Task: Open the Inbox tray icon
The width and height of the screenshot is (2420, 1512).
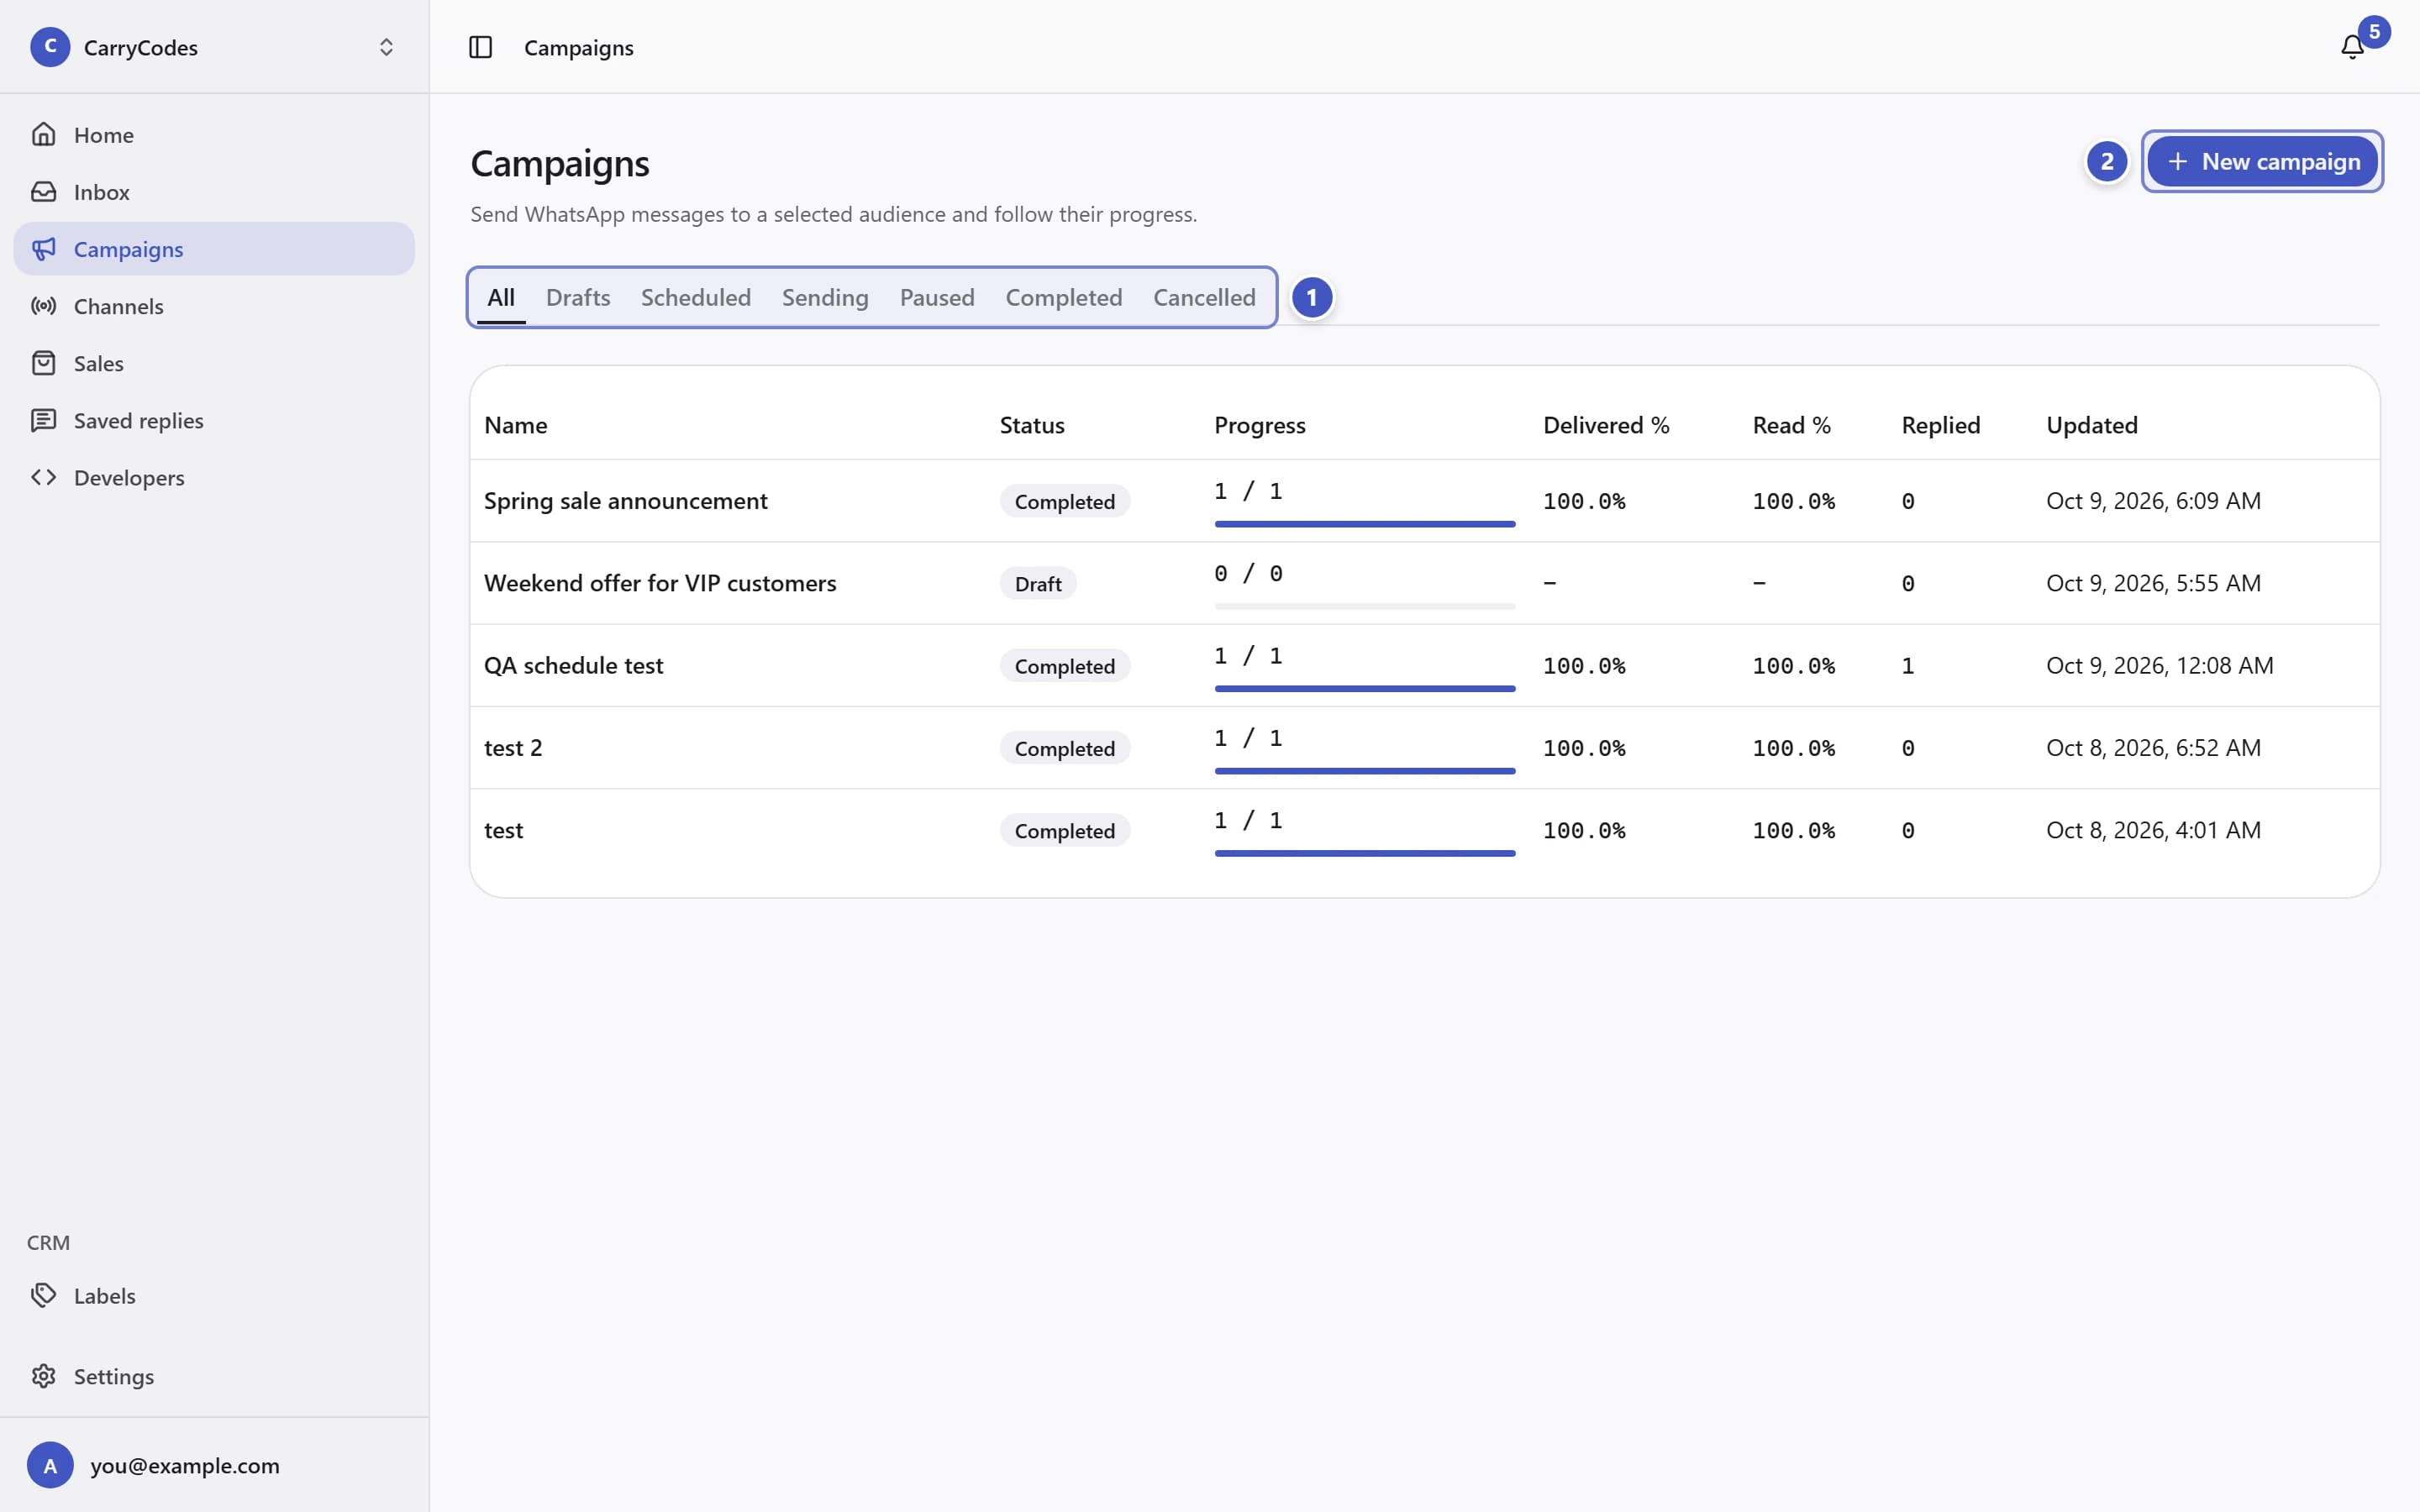Action: (43, 191)
